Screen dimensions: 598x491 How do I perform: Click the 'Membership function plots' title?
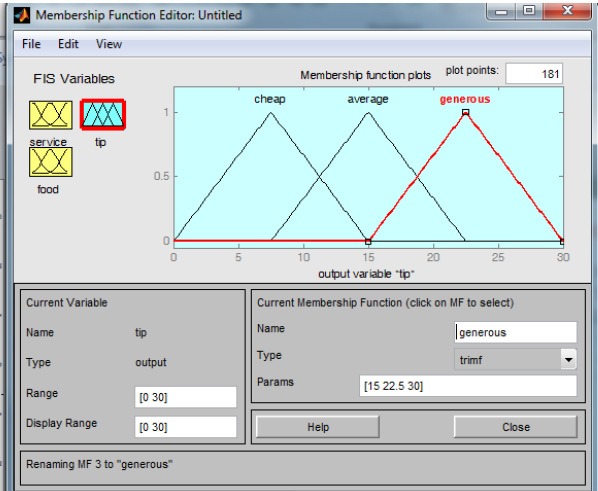pyautogui.click(x=365, y=75)
